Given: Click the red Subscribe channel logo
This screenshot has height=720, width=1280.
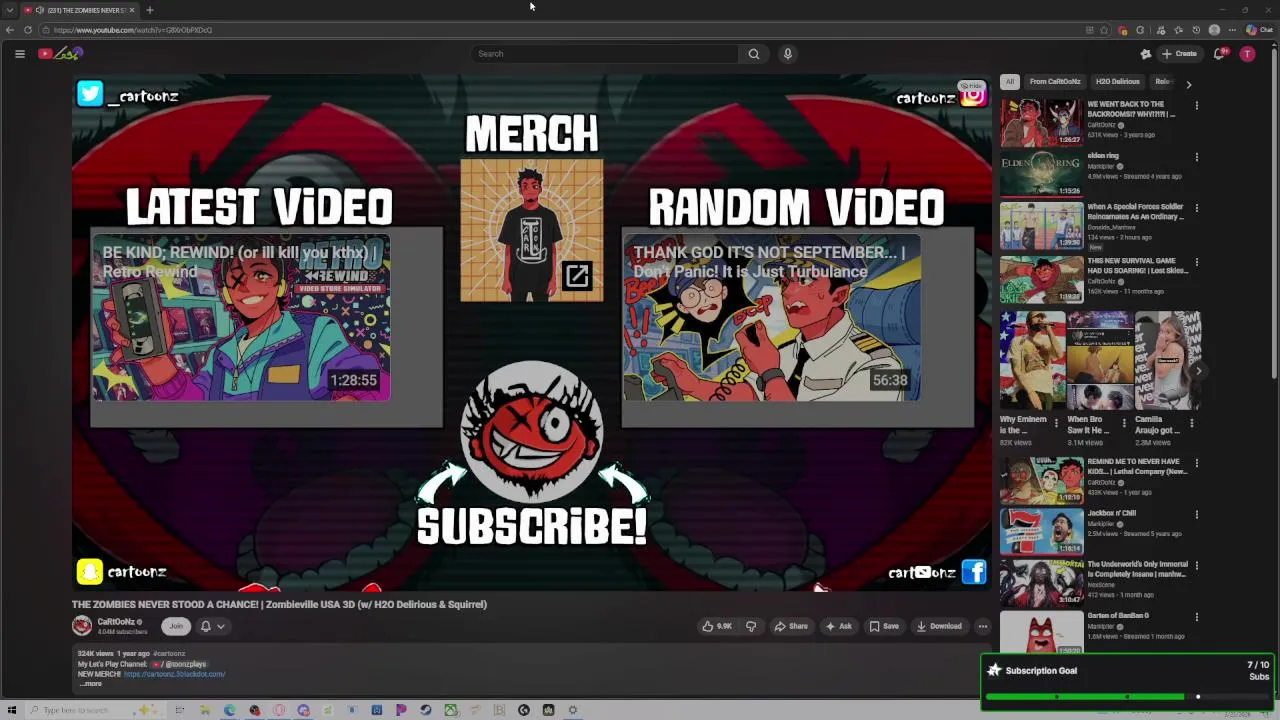Looking at the screenshot, I should (x=531, y=431).
